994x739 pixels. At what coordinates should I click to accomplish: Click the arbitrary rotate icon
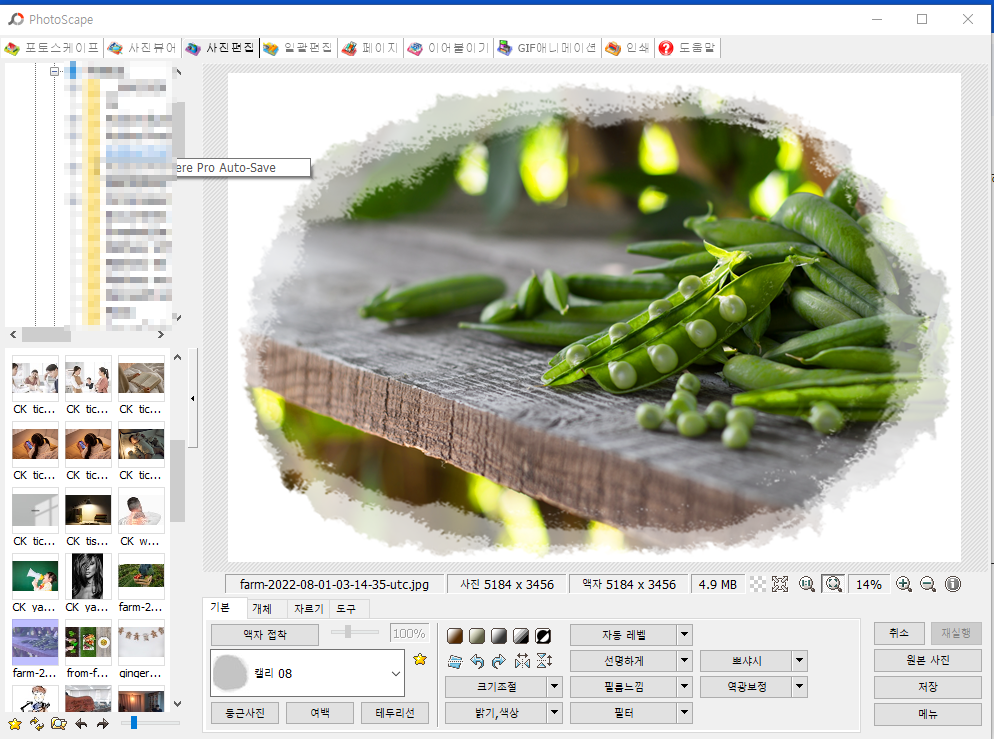pyautogui.click(x=455, y=662)
